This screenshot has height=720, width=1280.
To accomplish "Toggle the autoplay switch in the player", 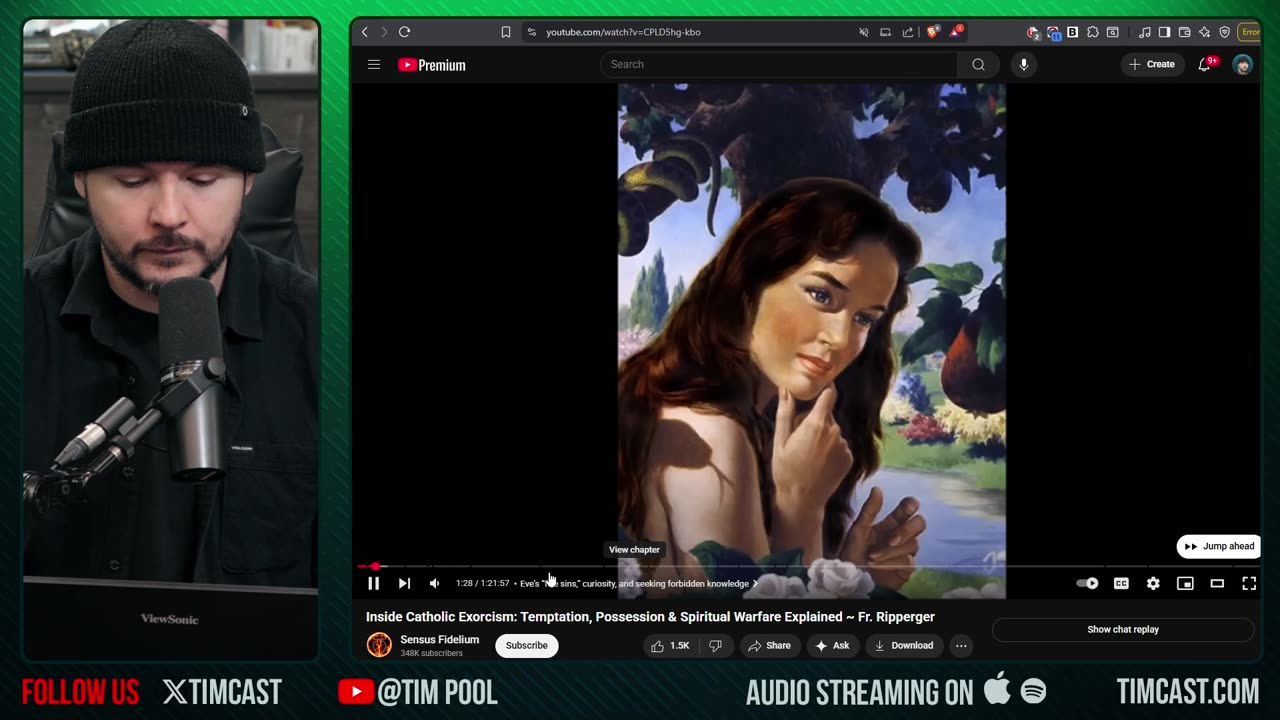I will 1087,583.
